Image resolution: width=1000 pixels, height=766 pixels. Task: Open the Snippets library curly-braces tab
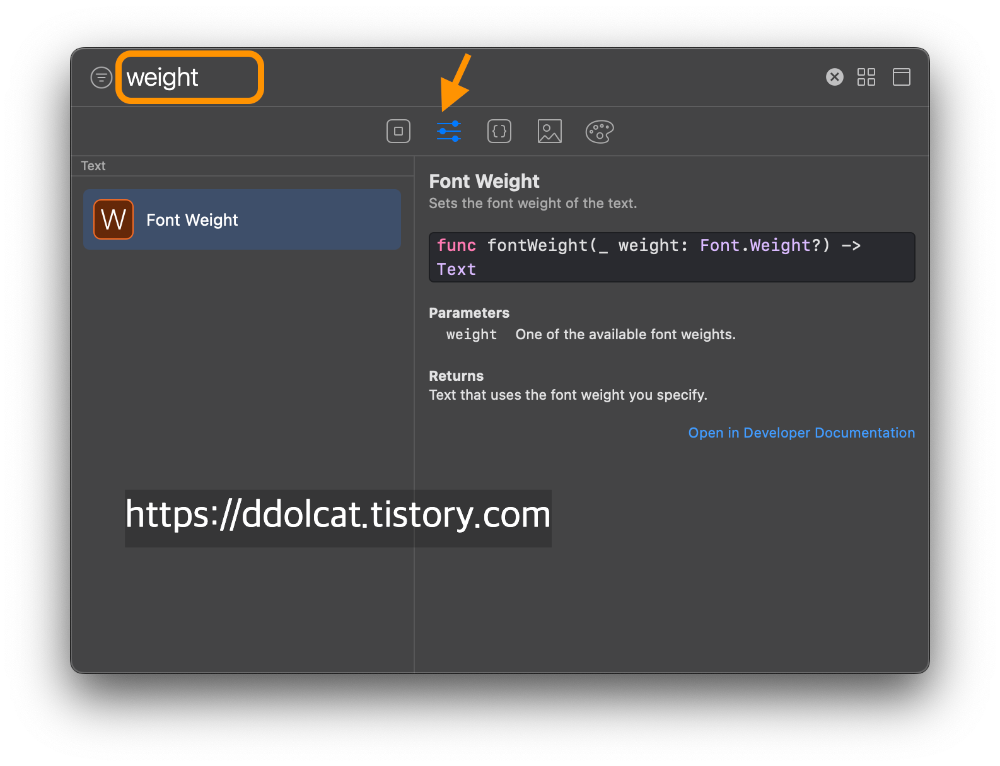point(499,131)
